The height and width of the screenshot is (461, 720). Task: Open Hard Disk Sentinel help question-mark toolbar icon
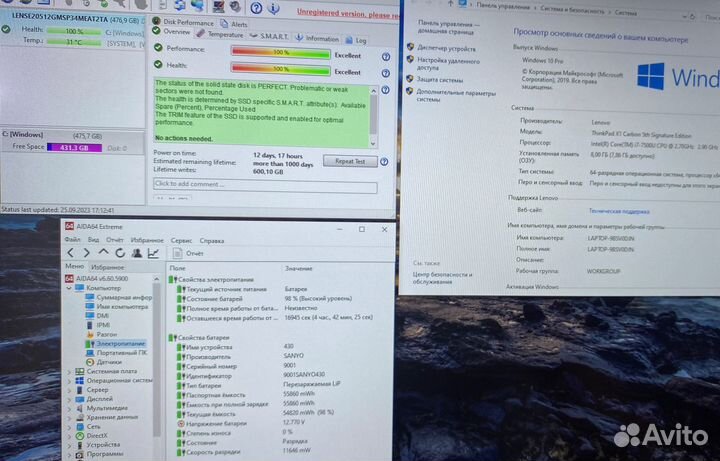[256, 7]
